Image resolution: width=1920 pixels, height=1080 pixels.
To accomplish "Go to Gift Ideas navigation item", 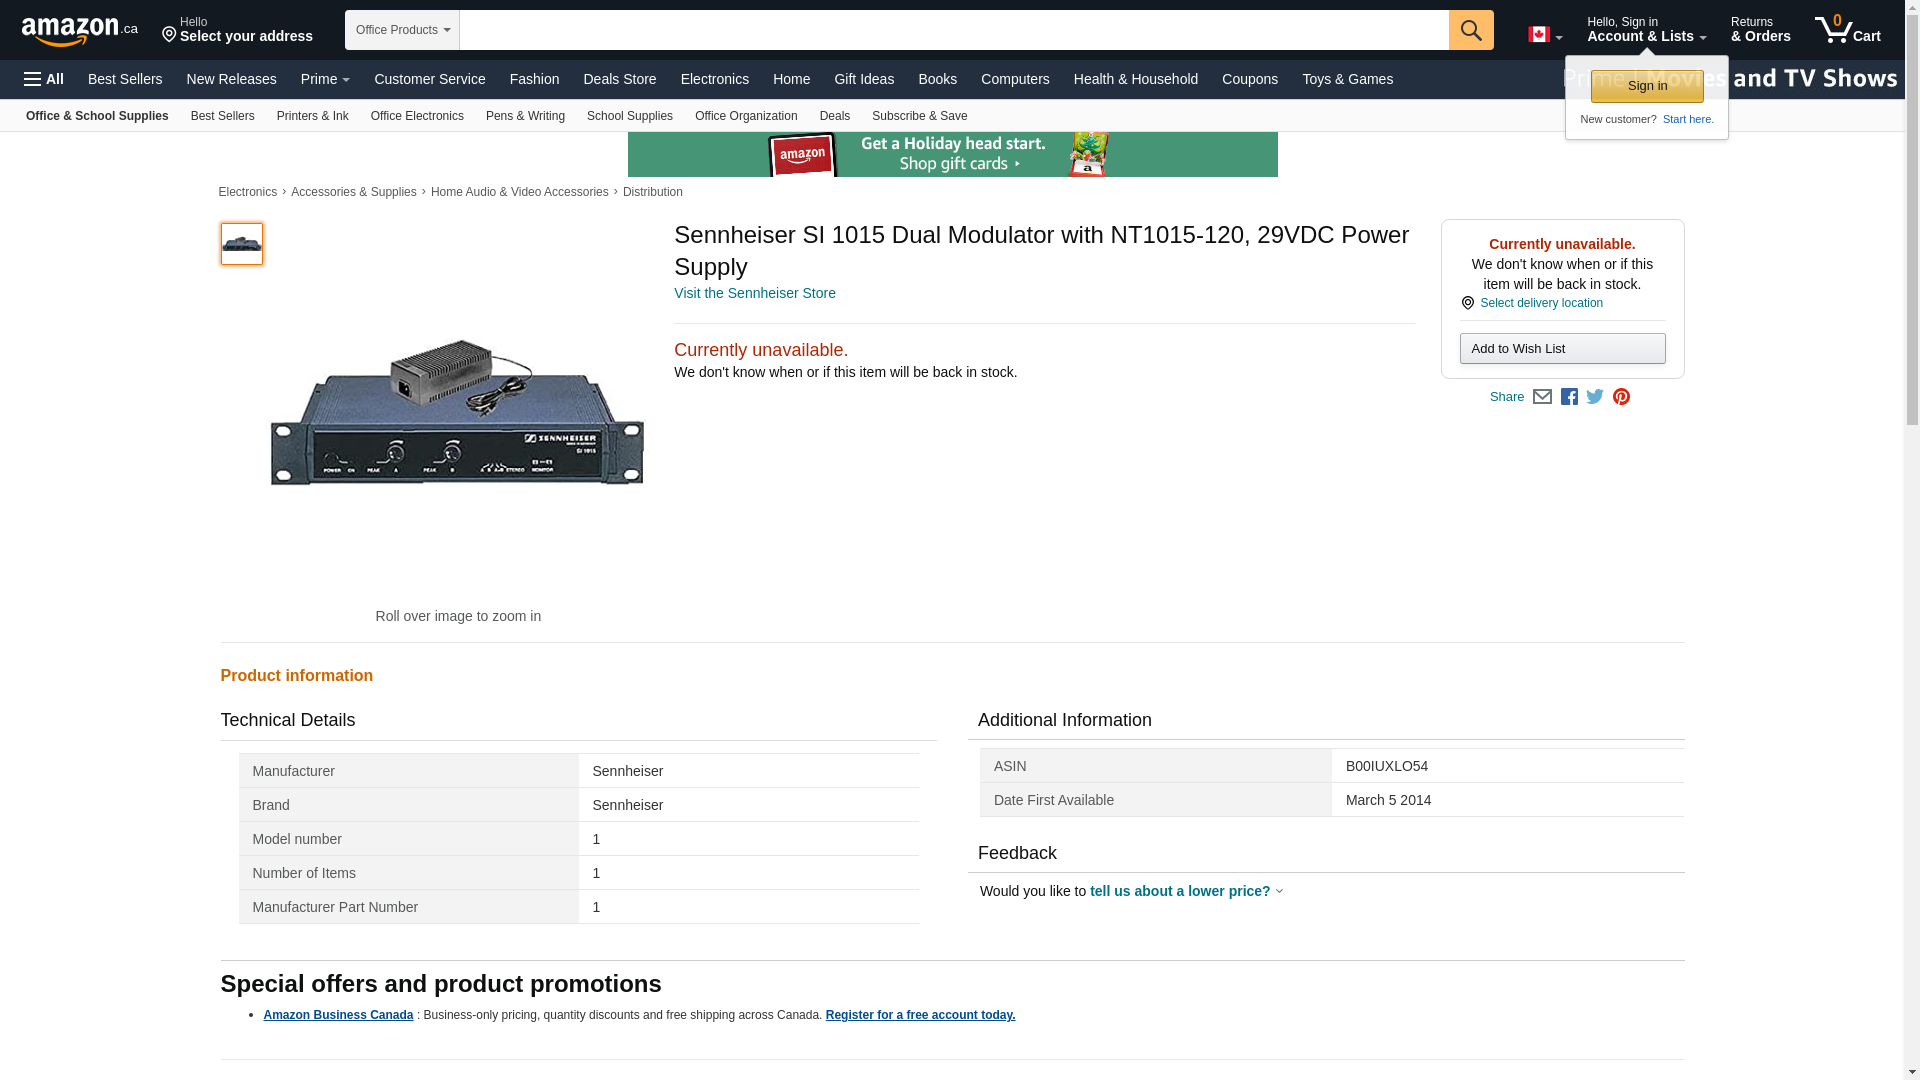I will click(863, 79).
